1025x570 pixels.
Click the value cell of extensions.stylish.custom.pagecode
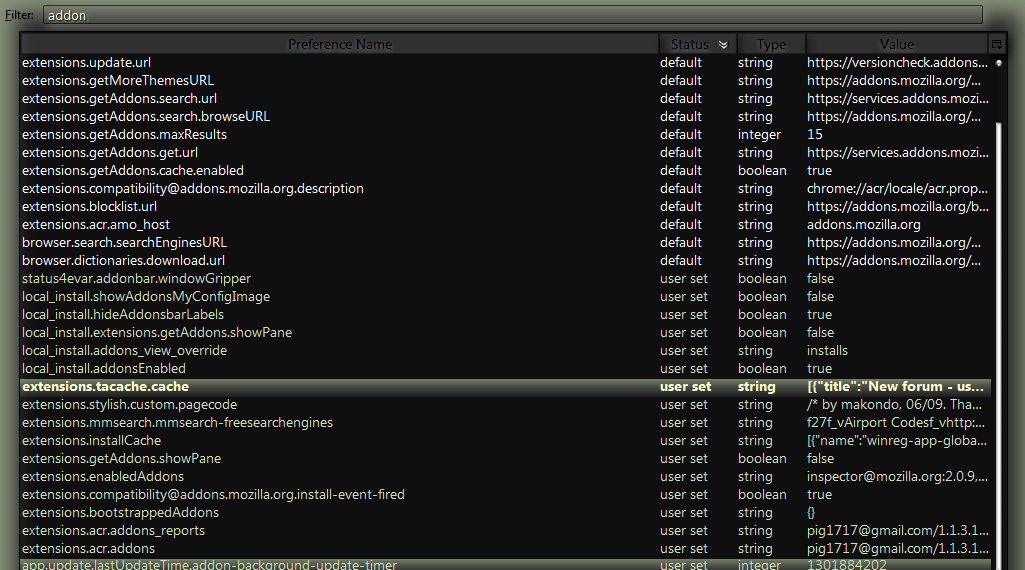coord(894,405)
